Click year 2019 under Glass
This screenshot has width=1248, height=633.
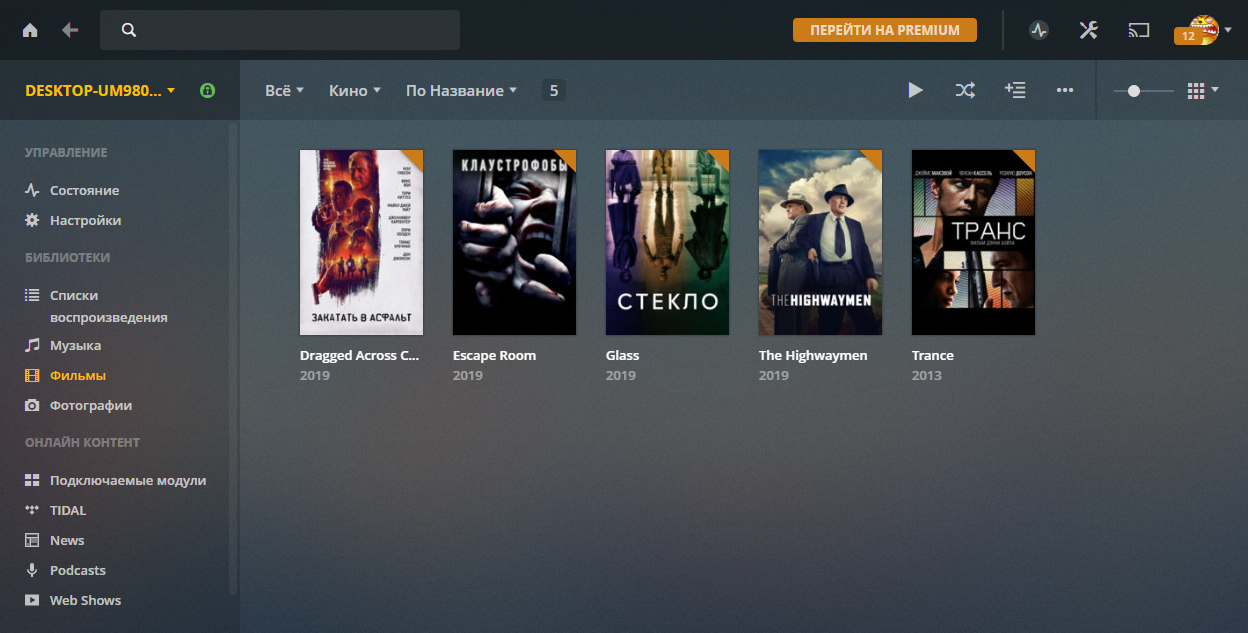[x=621, y=375]
